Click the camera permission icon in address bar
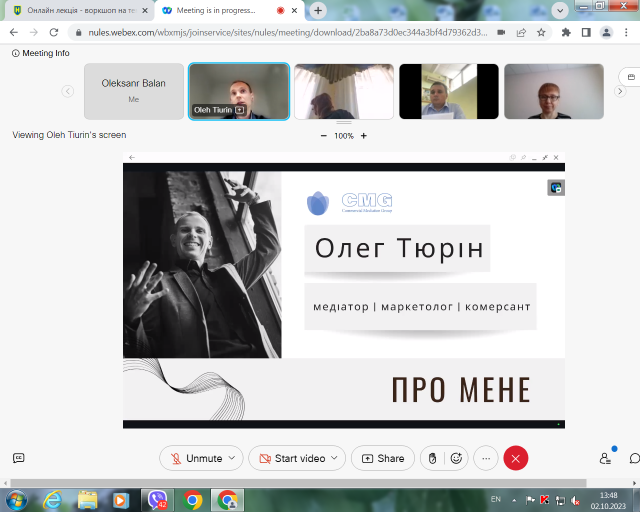Image resolution: width=640 pixels, height=512 pixels. click(501, 32)
